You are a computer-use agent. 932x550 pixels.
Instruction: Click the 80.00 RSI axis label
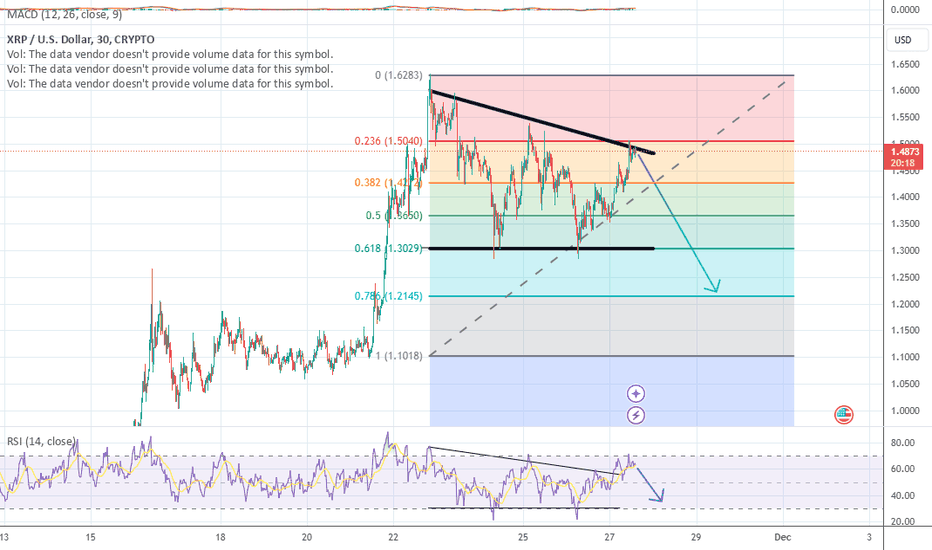point(903,442)
